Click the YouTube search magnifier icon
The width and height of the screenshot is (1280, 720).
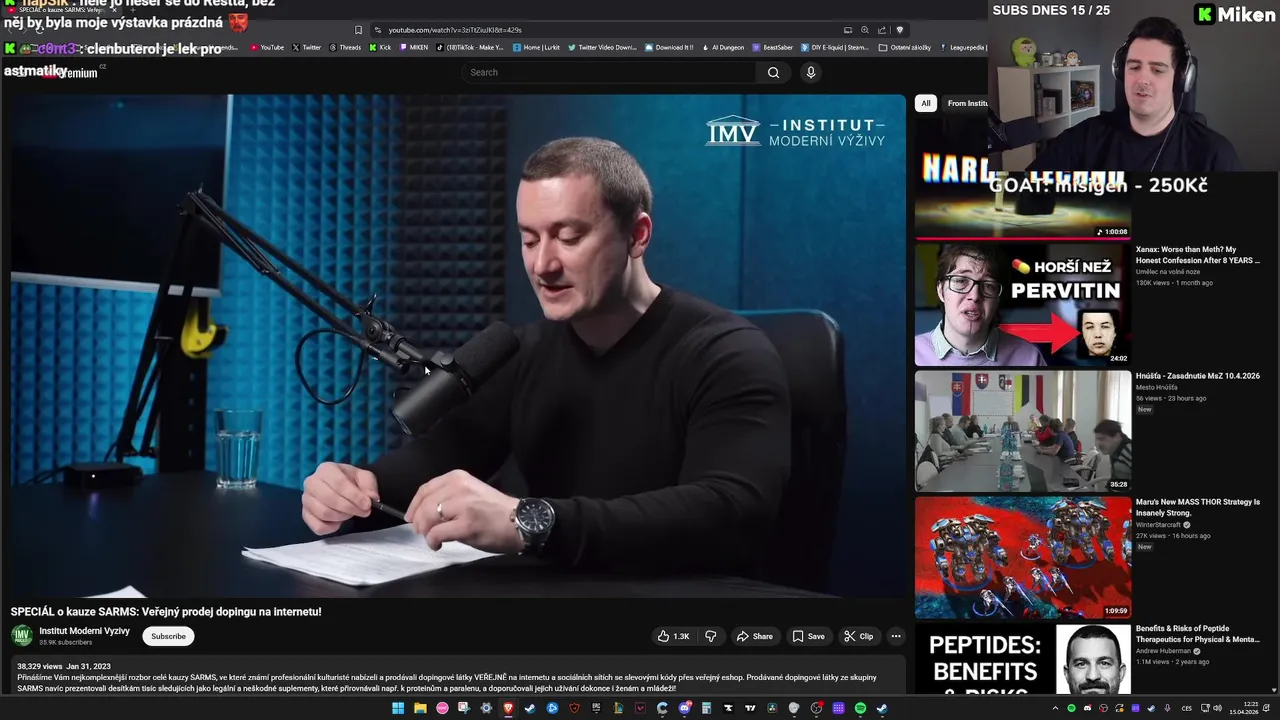(773, 72)
